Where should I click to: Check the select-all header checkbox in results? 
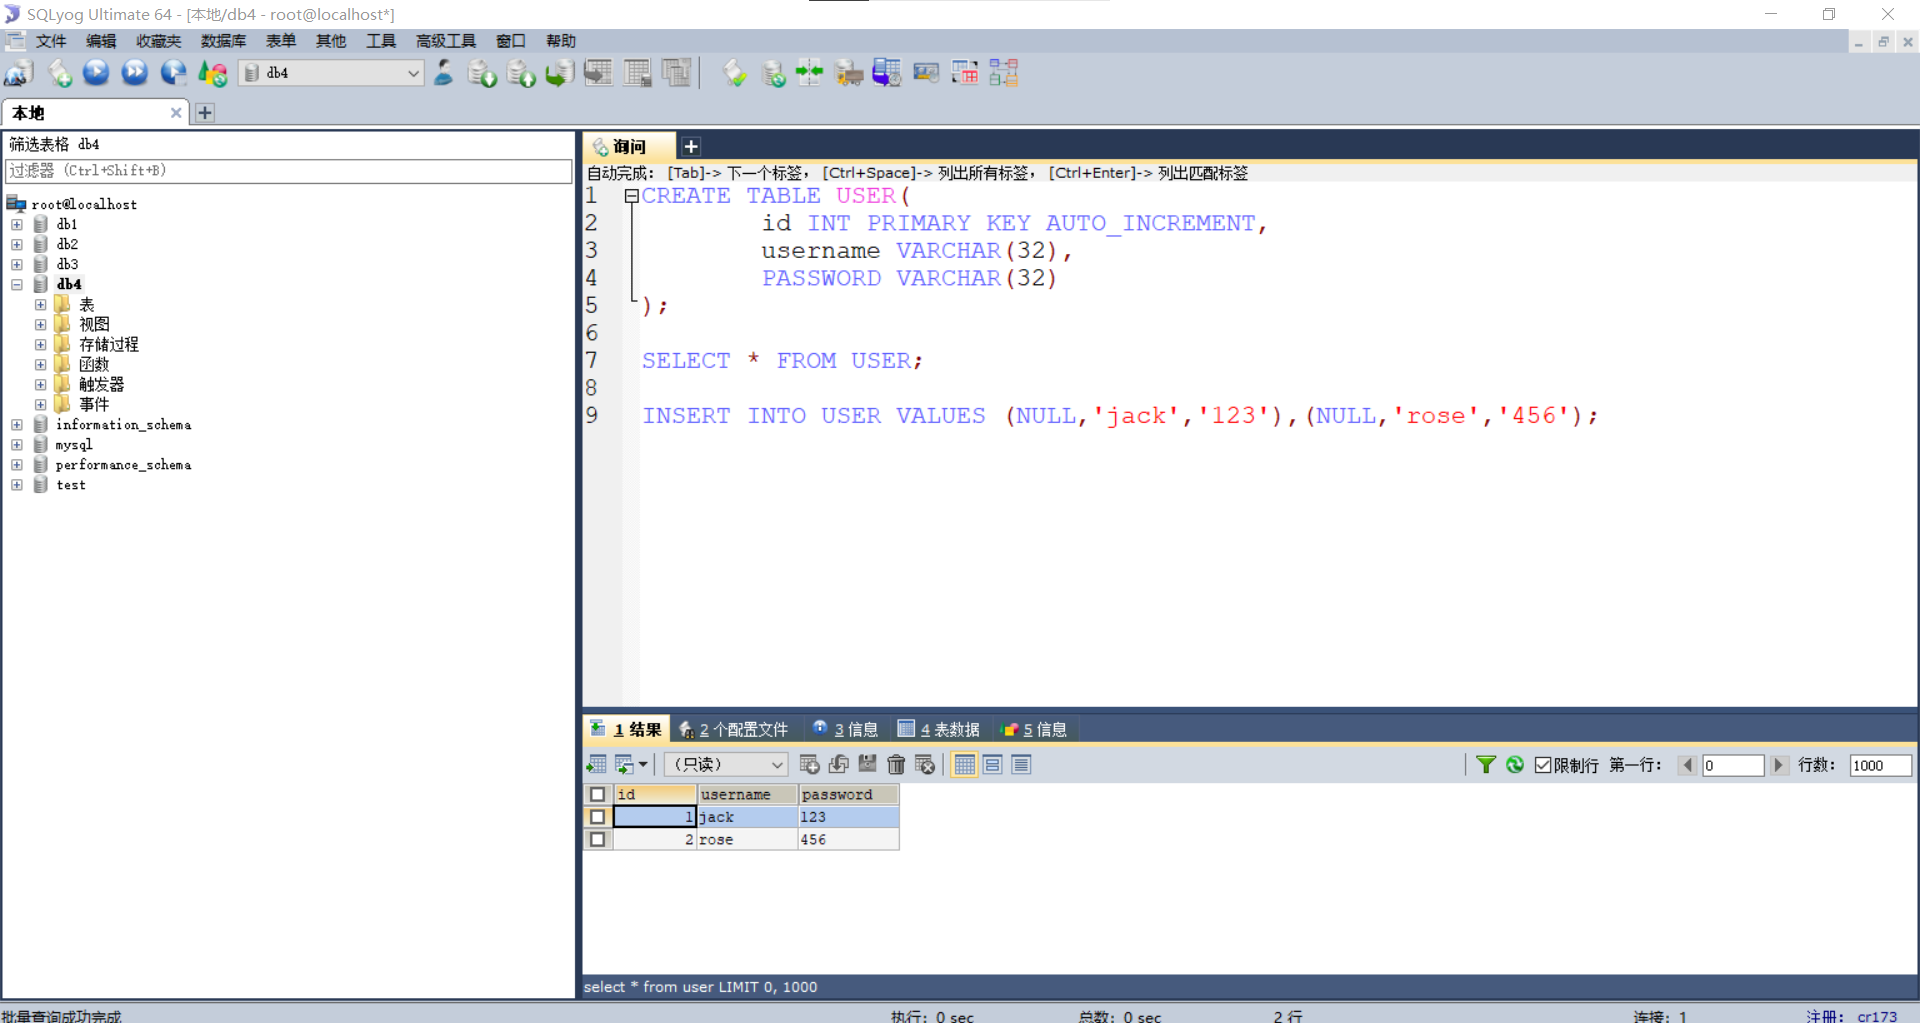coord(597,794)
